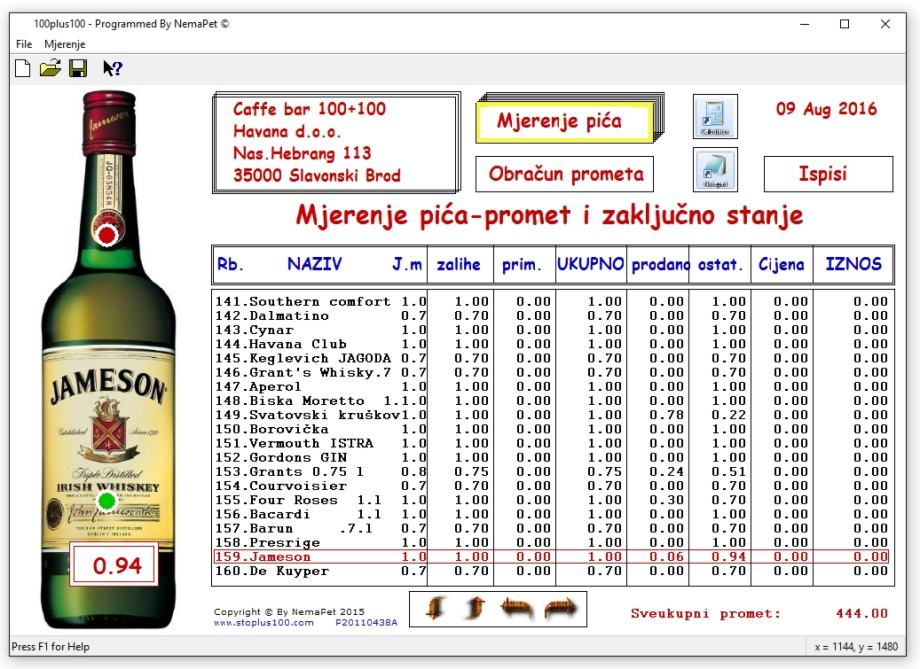Save using the floppy disk icon
This screenshot has height=669, width=920.
79,69
